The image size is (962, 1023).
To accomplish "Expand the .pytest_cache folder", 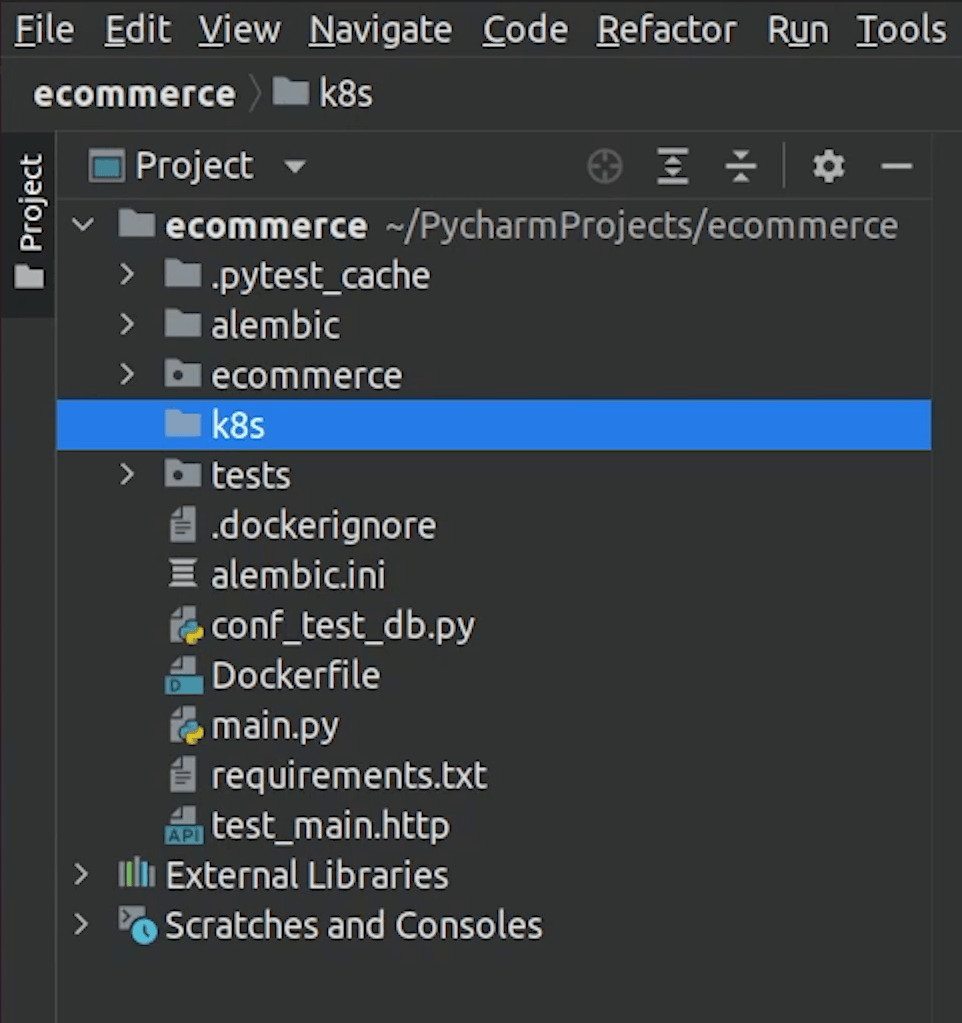I will (127, 275).
